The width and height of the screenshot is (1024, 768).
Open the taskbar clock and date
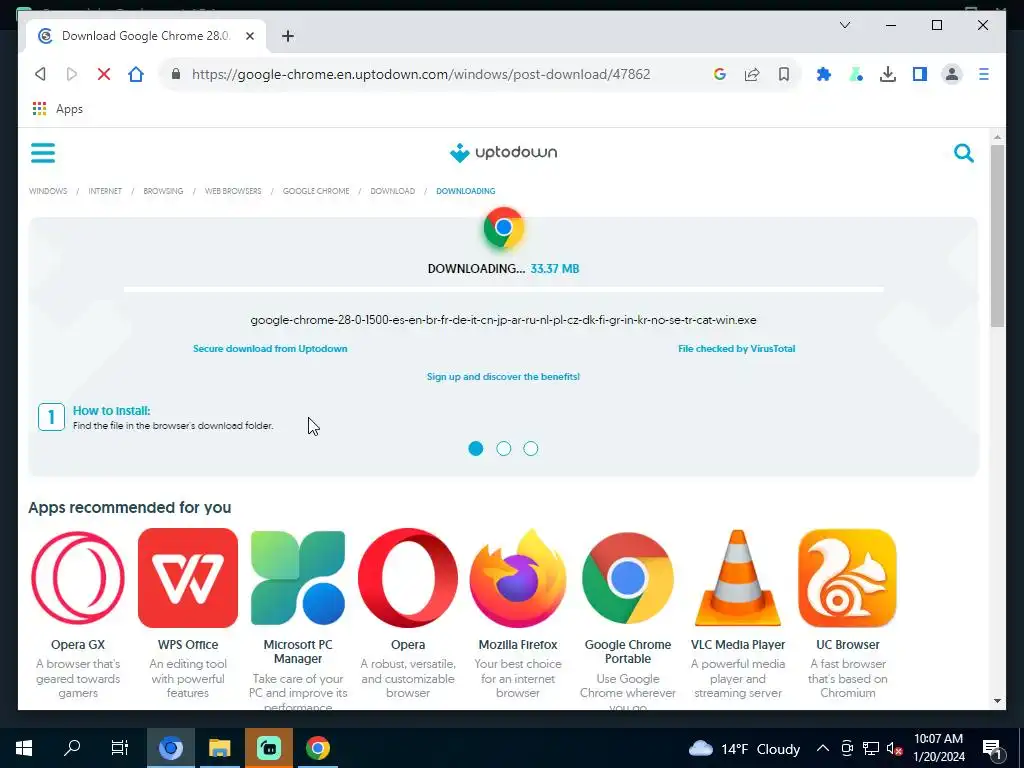[x=938, y=748]
